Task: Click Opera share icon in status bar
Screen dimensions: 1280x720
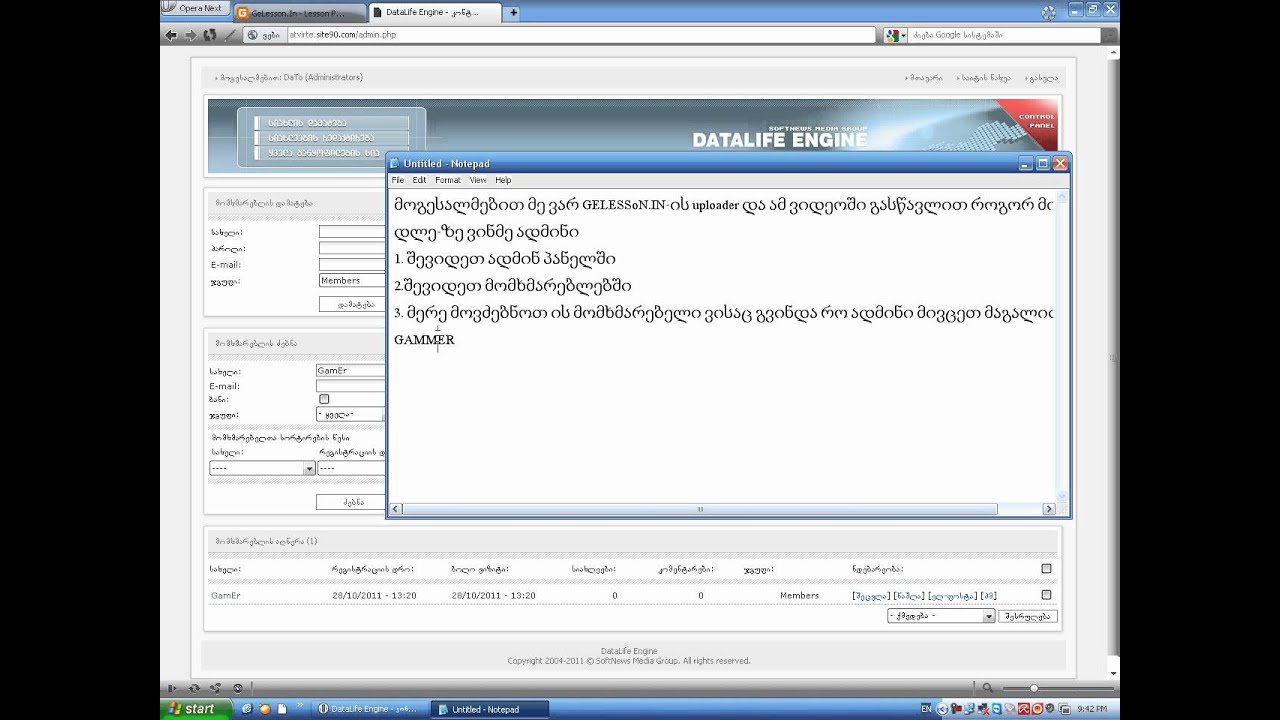Action: [x=216, y=688]
